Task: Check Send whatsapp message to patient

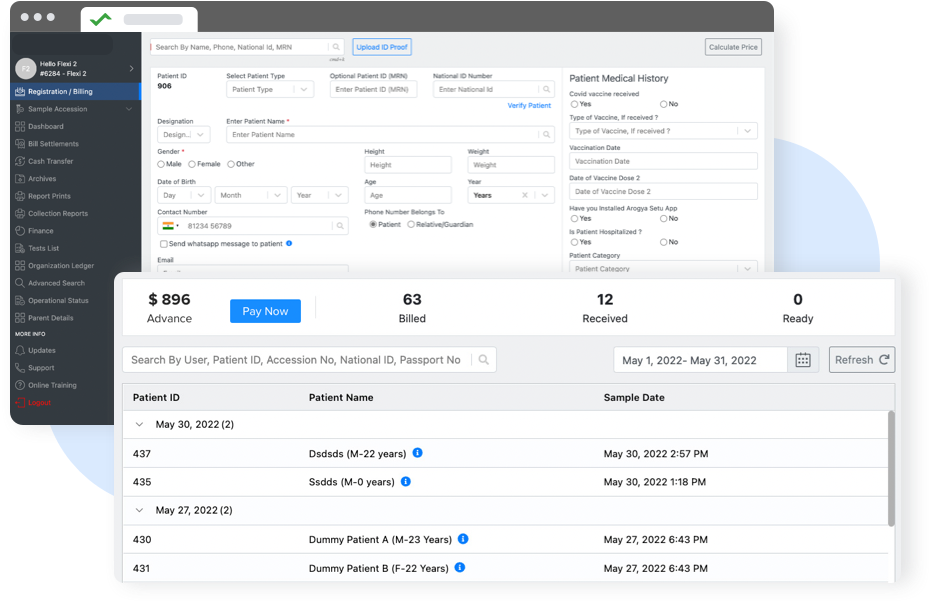Action: [162, 244]
